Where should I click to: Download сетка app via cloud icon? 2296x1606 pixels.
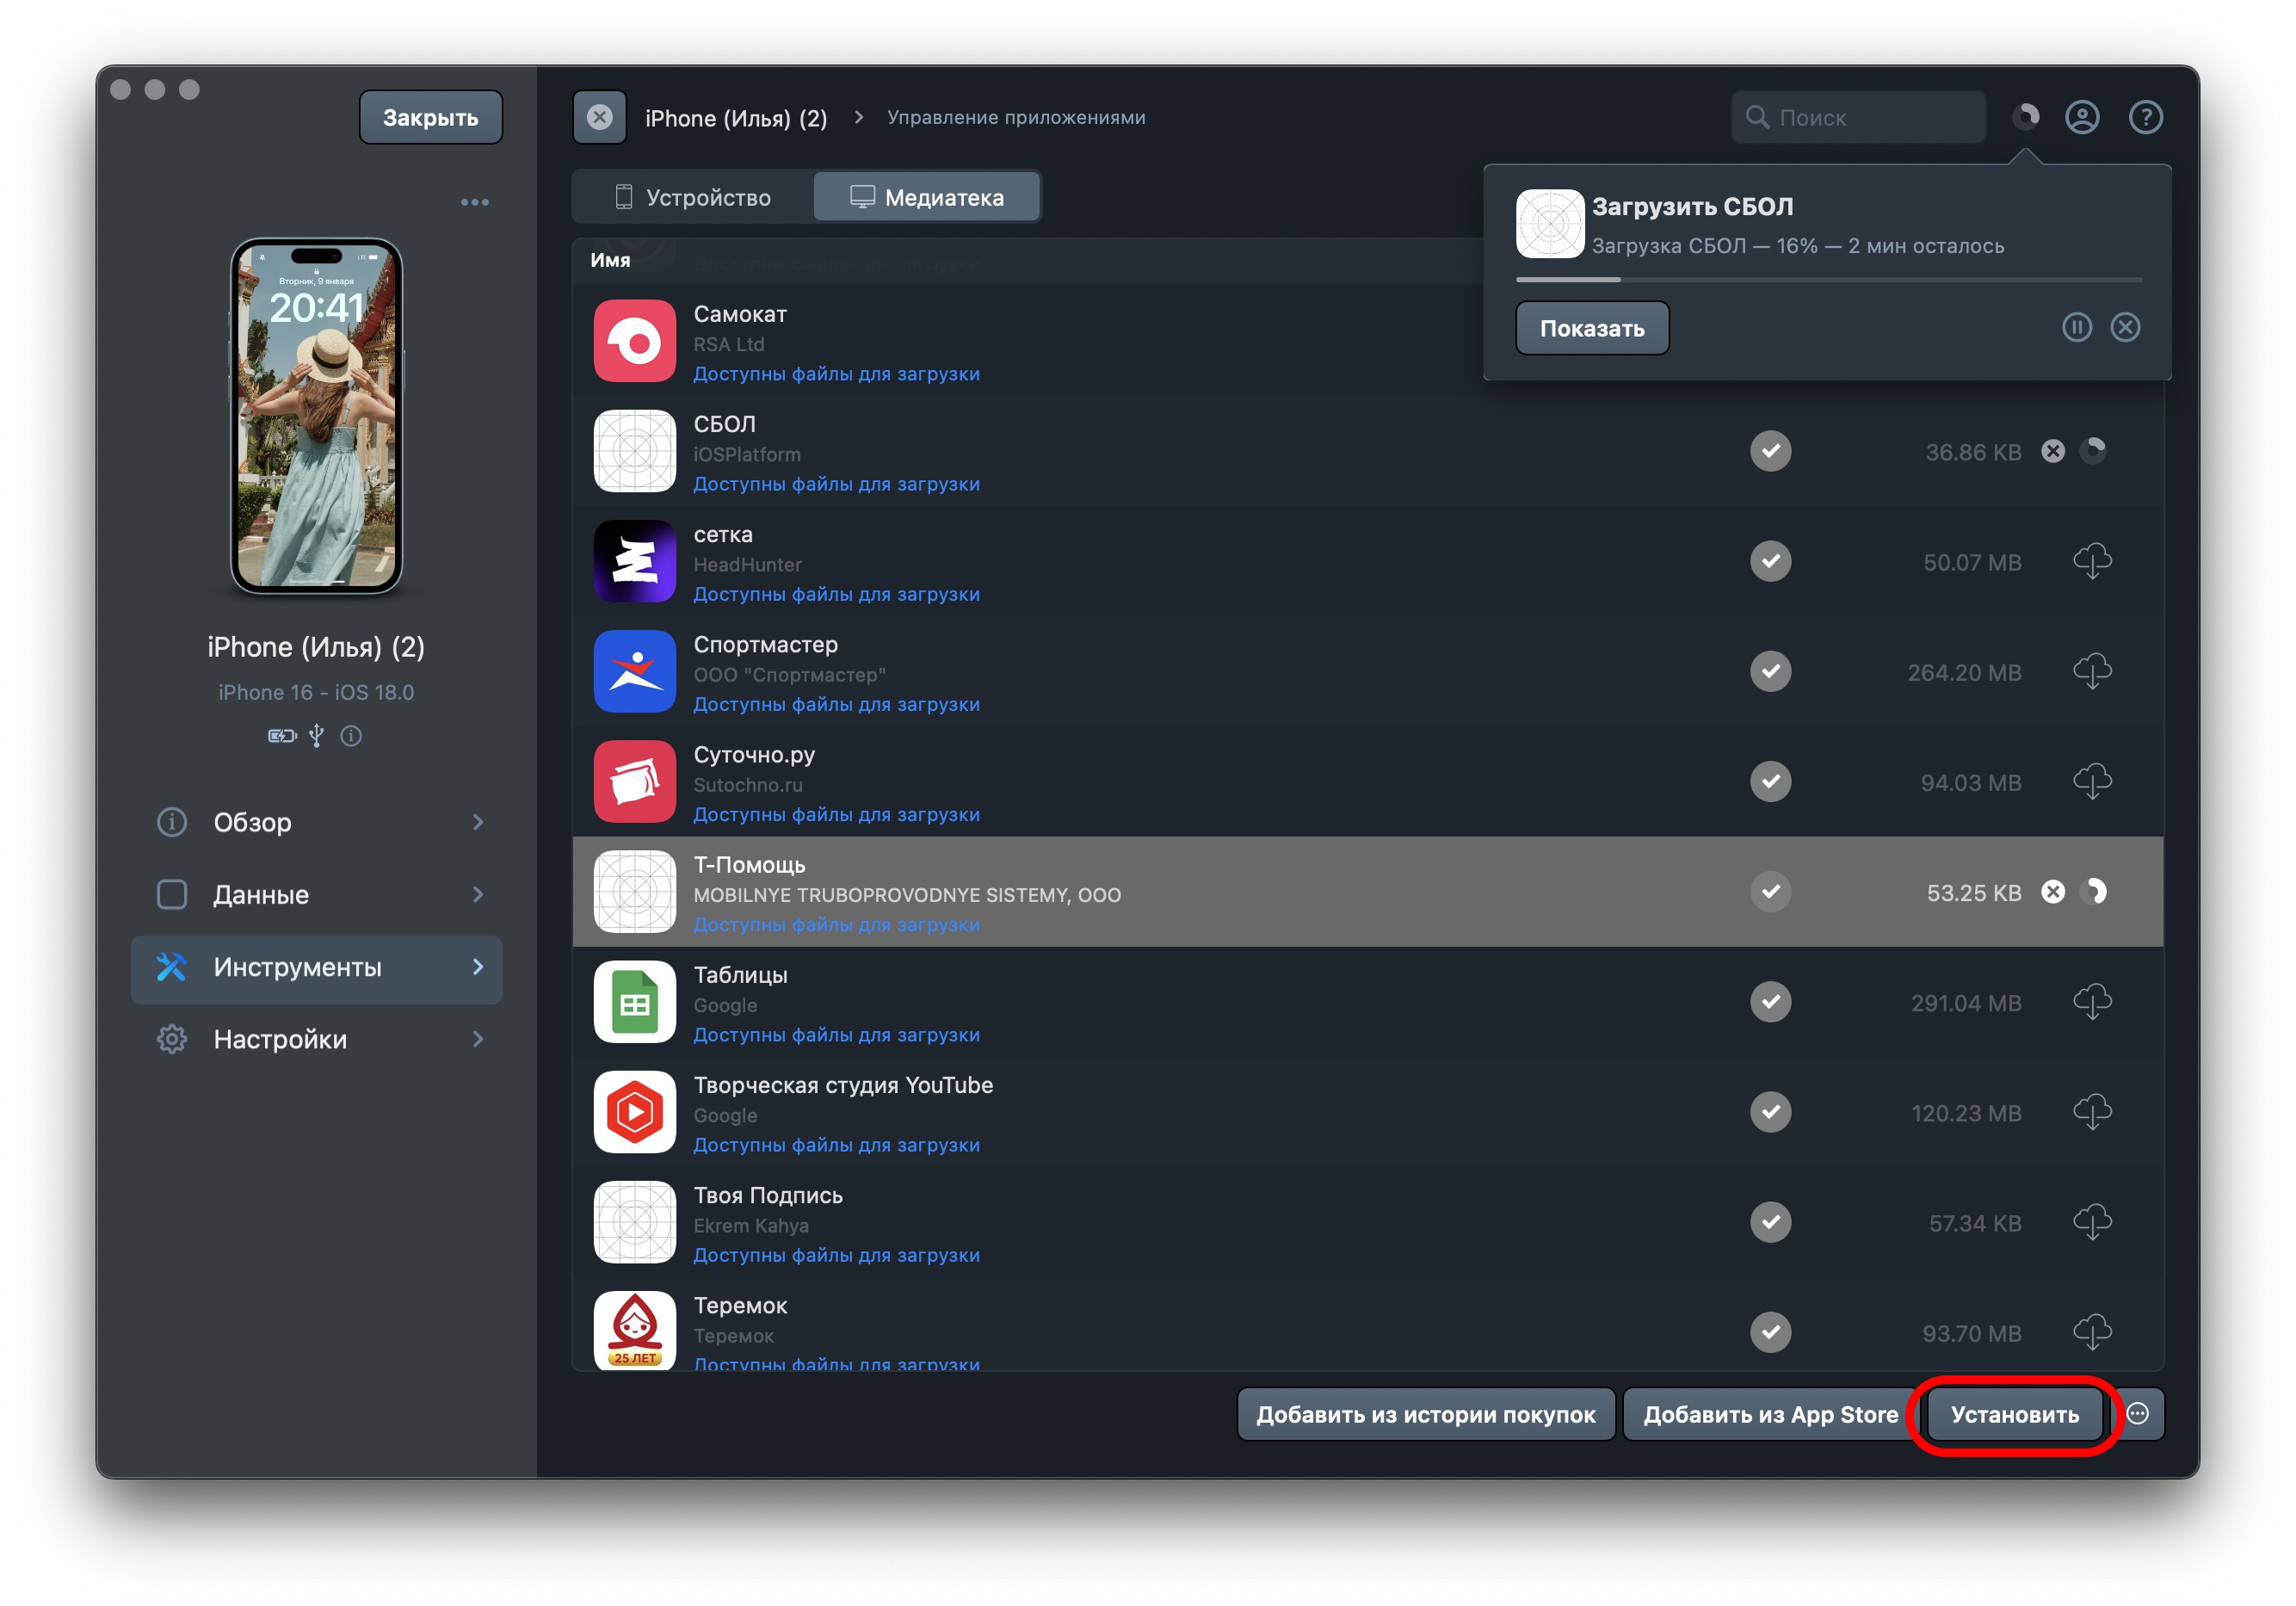[2091, 561]
